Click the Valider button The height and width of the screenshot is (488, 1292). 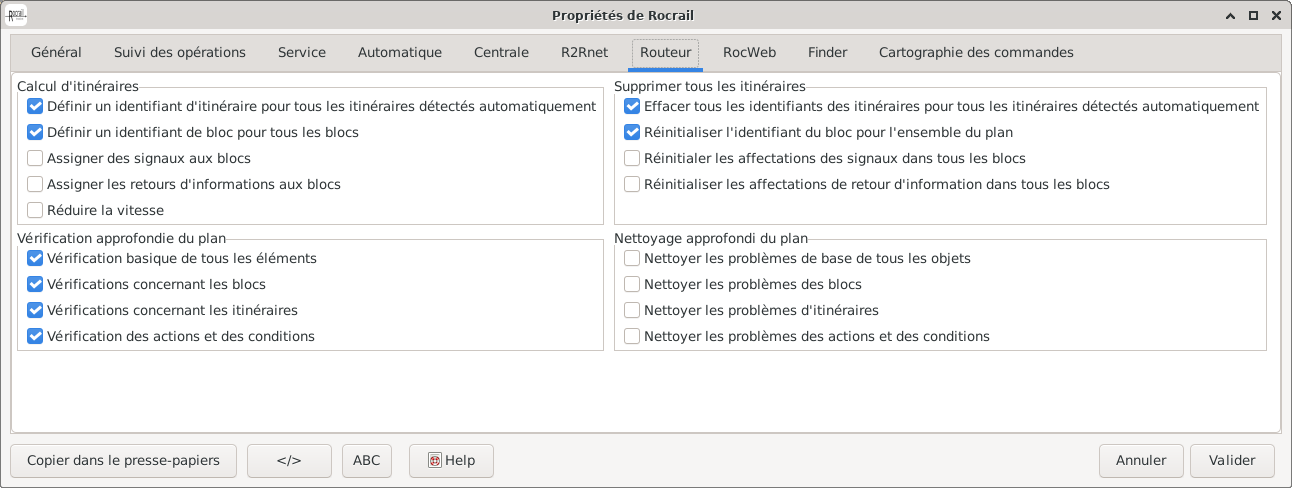click(x=1232, y=461)
